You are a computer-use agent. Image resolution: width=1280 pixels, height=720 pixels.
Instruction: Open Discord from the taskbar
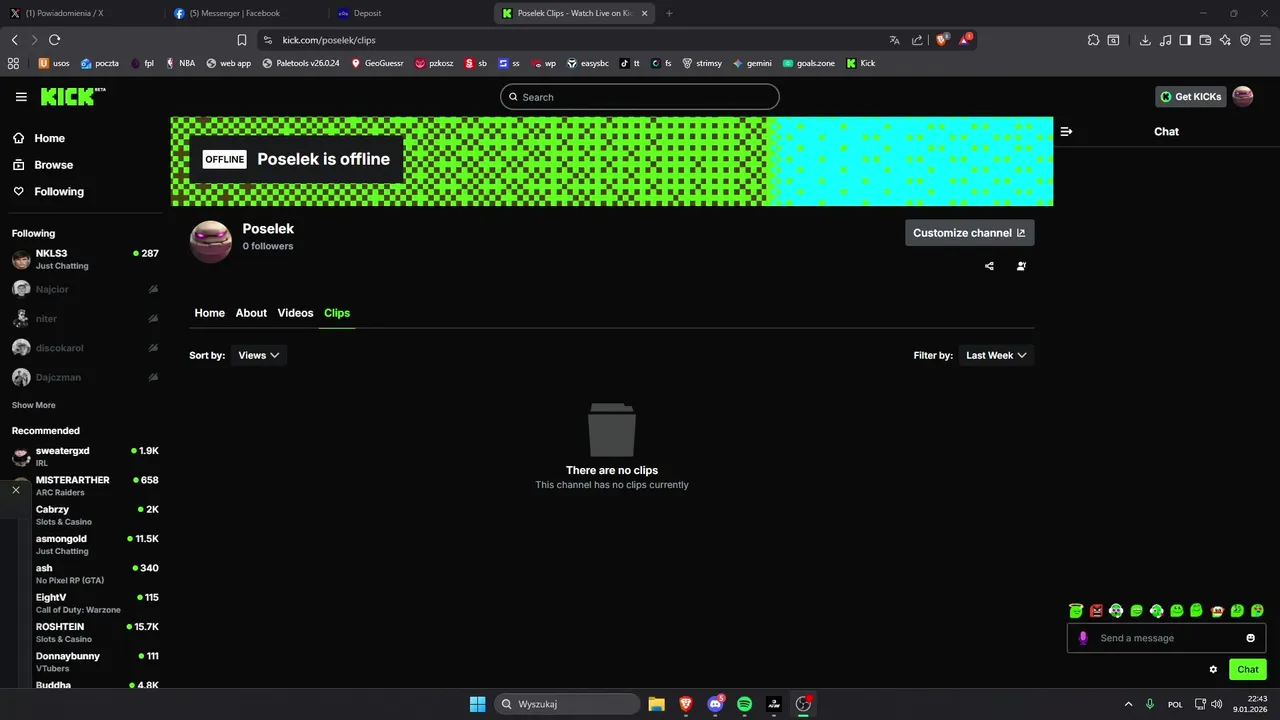(x=715, y=704)
